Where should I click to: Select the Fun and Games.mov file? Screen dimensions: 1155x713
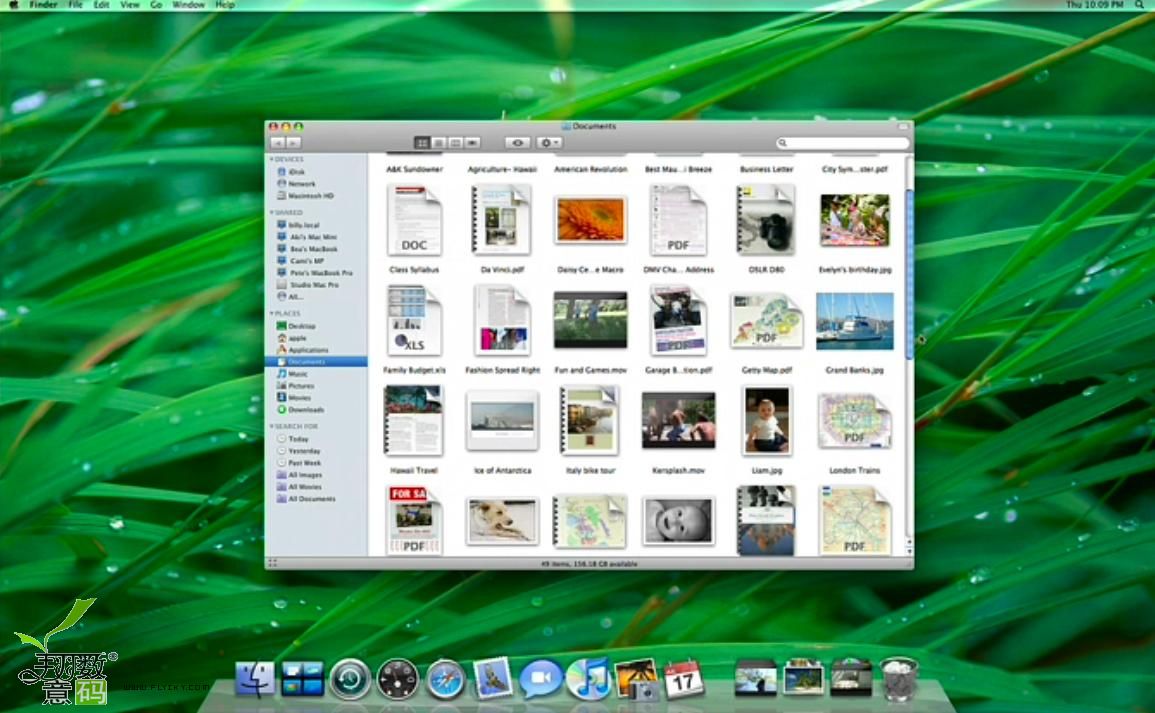(591, 320)
